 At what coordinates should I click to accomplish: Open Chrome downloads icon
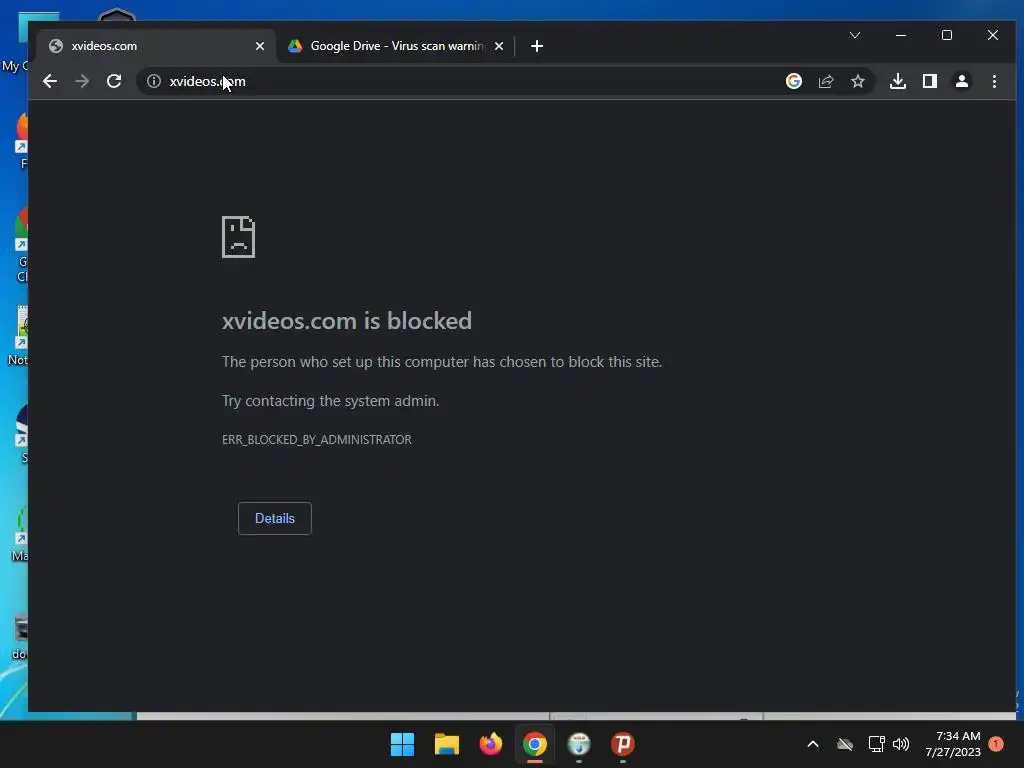pyautogui.click(x=898, y=82)
